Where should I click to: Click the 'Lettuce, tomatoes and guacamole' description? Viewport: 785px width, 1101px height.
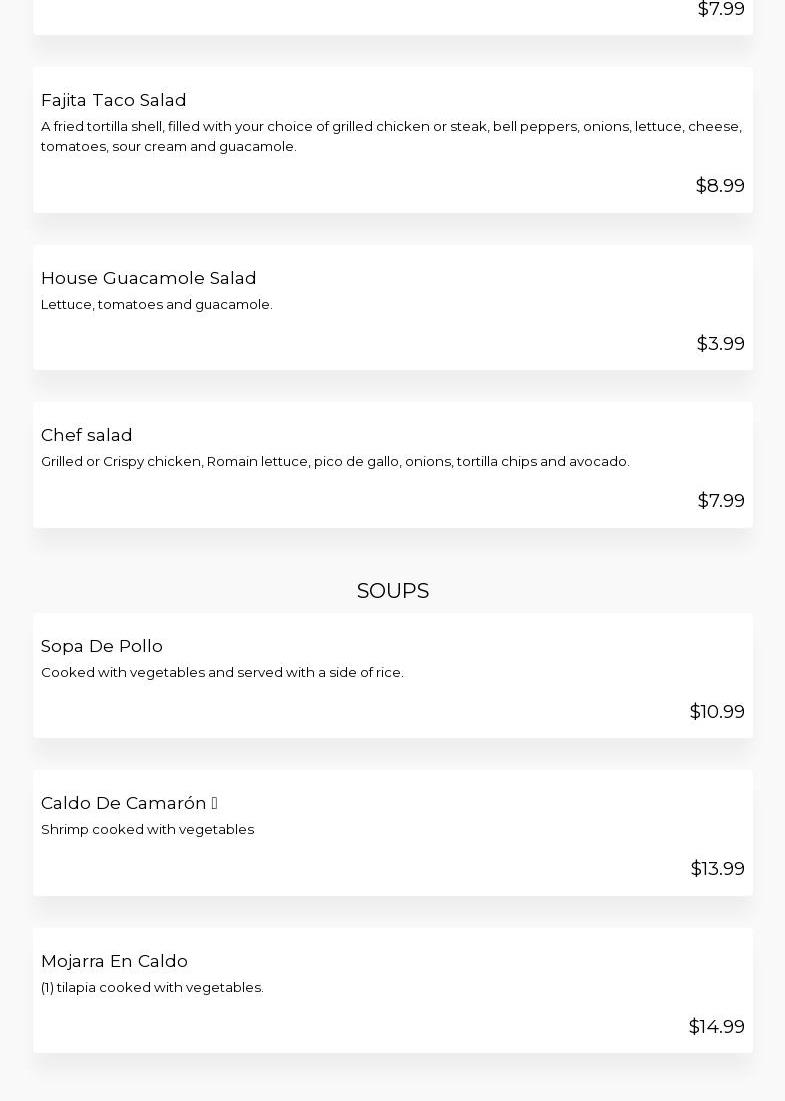[156, 304]
